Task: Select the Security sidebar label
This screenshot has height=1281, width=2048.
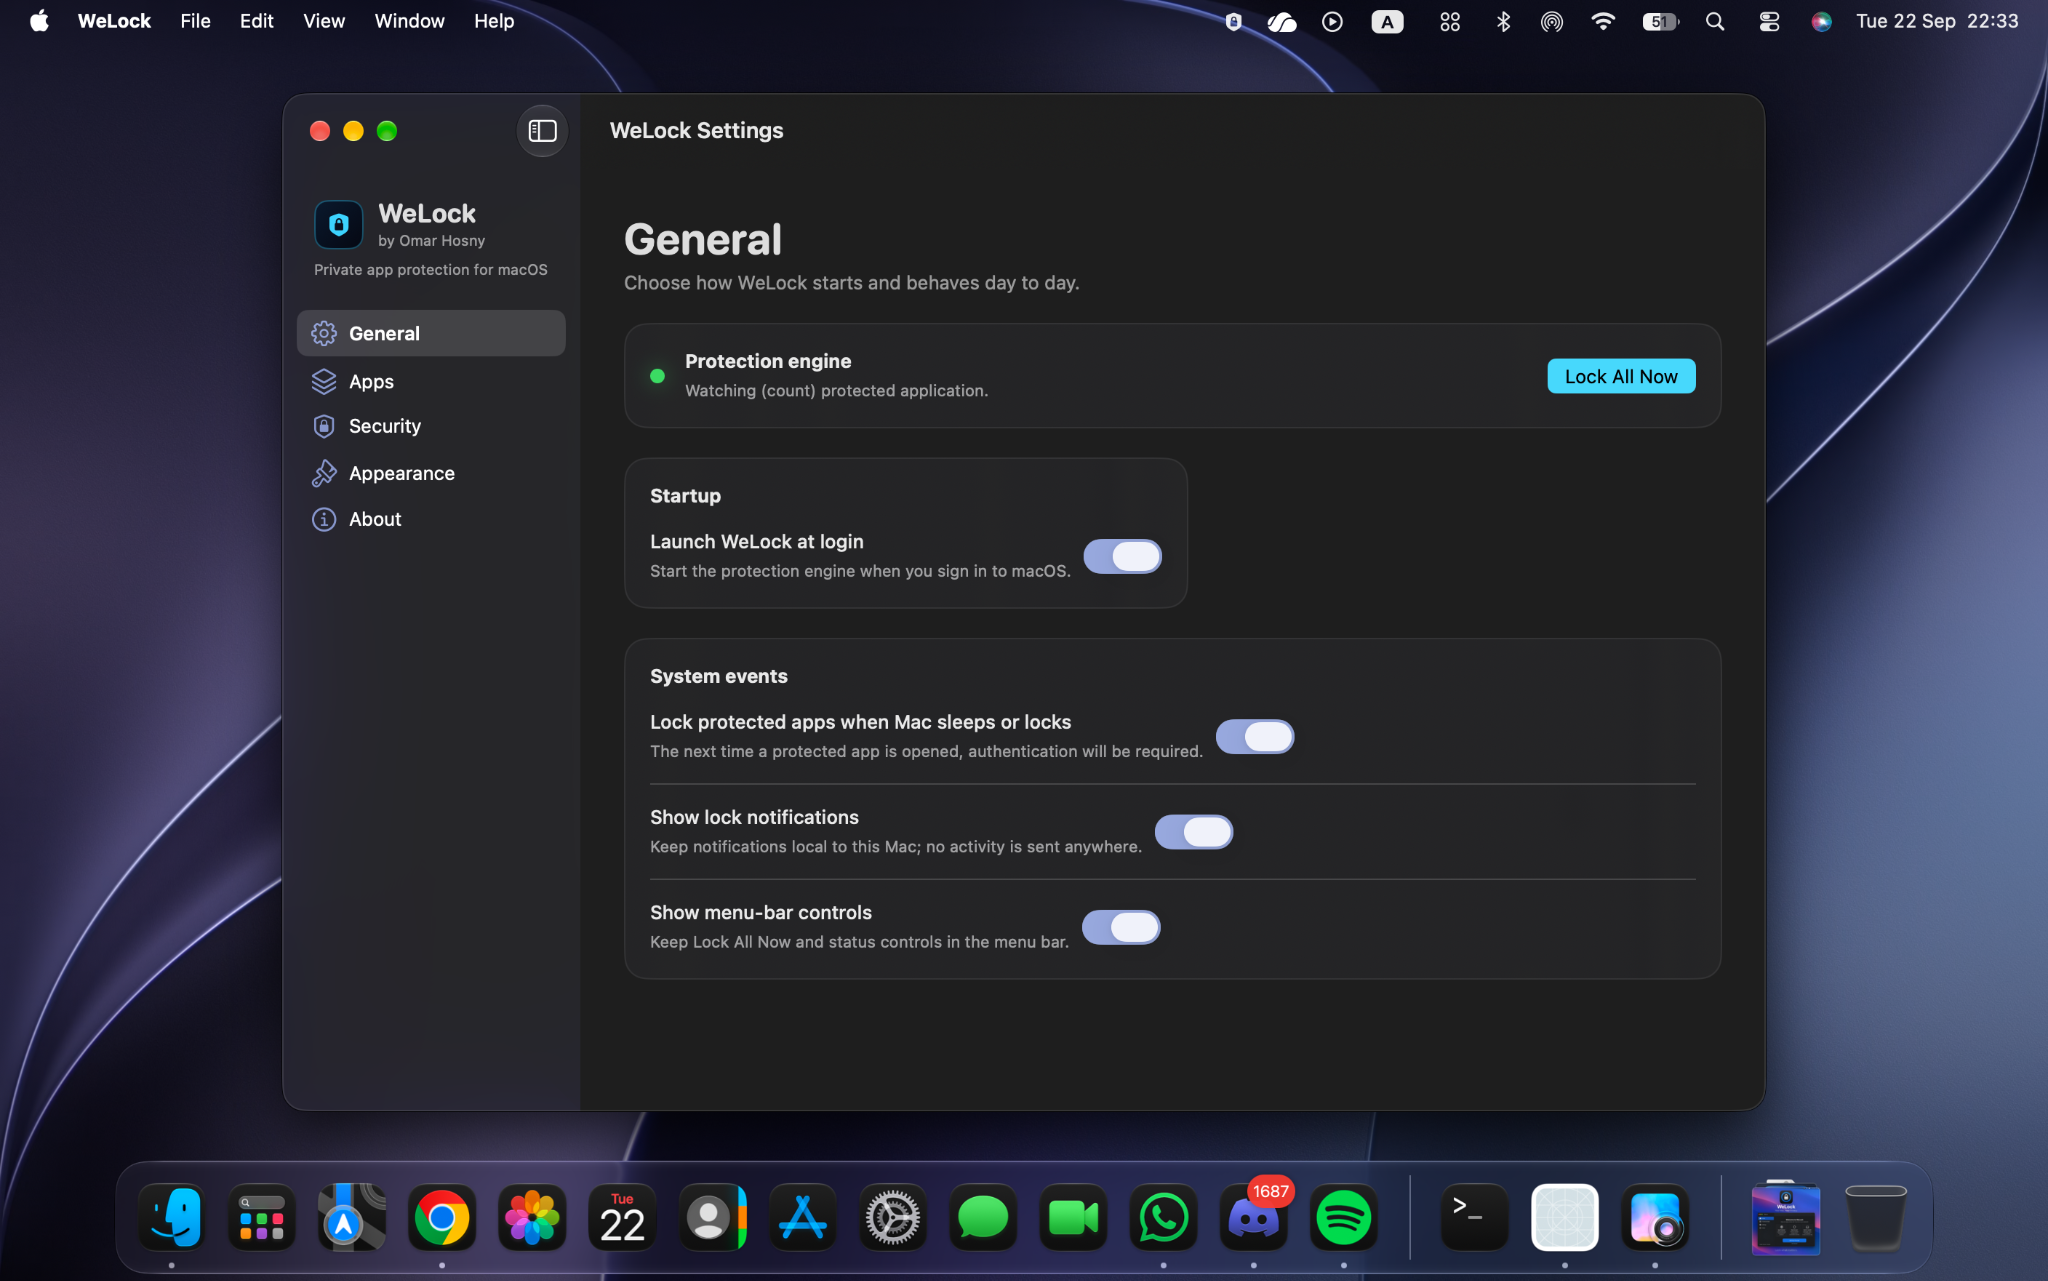Action: pyautogui.click(x=385, y=426)
